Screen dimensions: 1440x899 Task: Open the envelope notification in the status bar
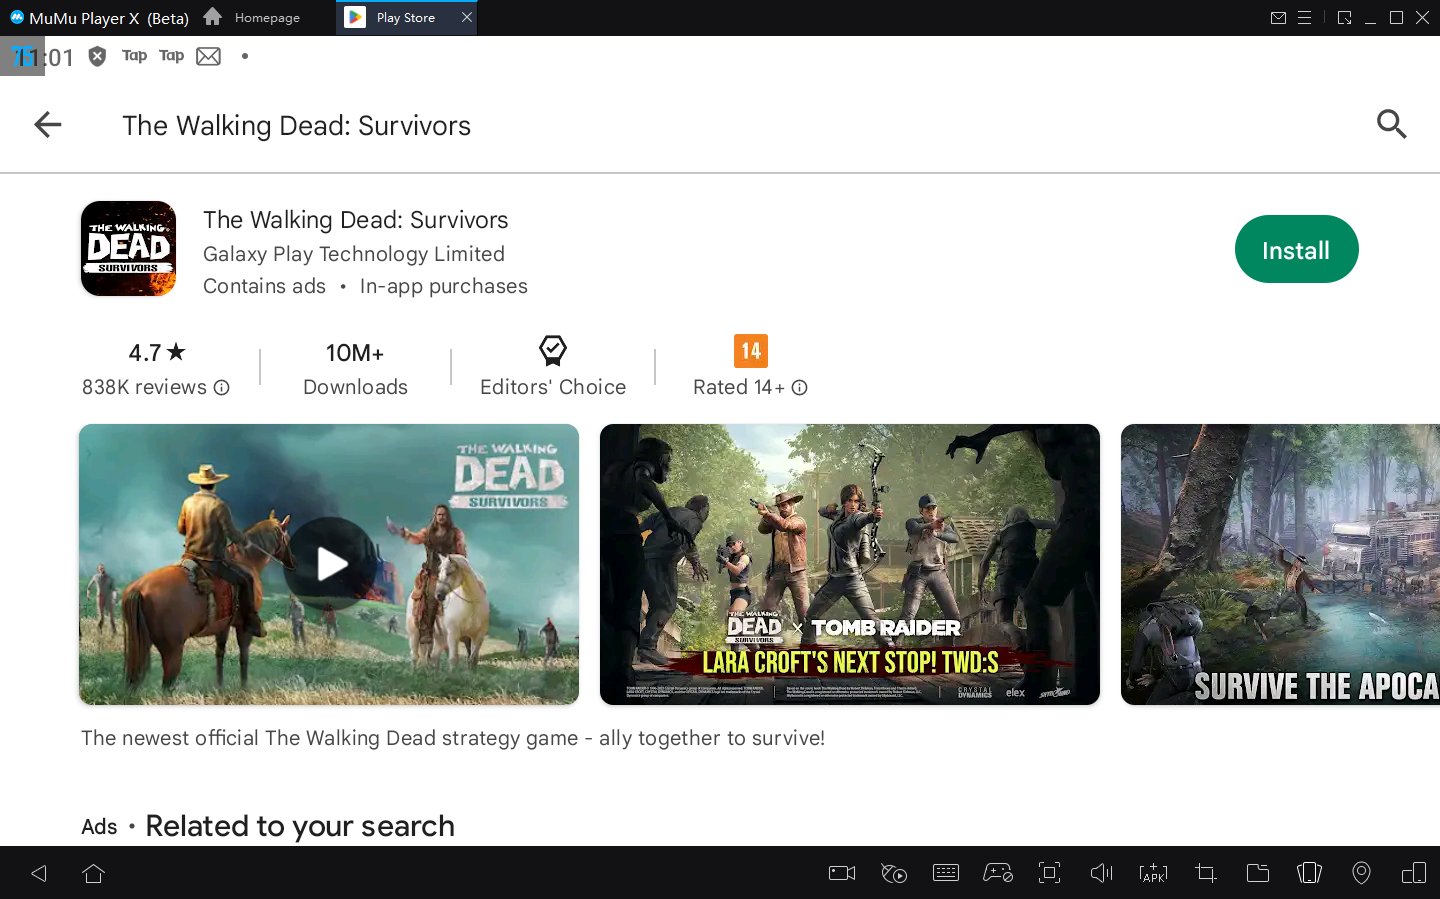208,56
